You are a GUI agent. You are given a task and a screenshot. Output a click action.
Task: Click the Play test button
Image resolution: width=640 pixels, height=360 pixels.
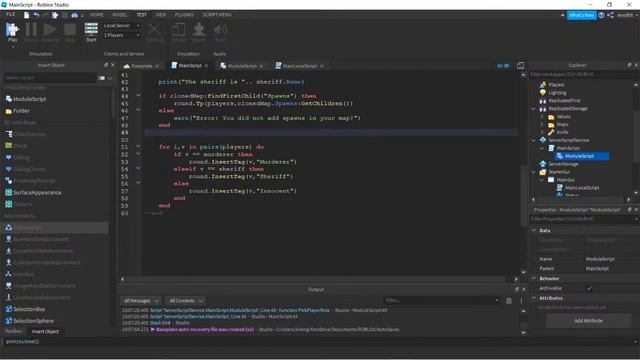pos(12,32)
